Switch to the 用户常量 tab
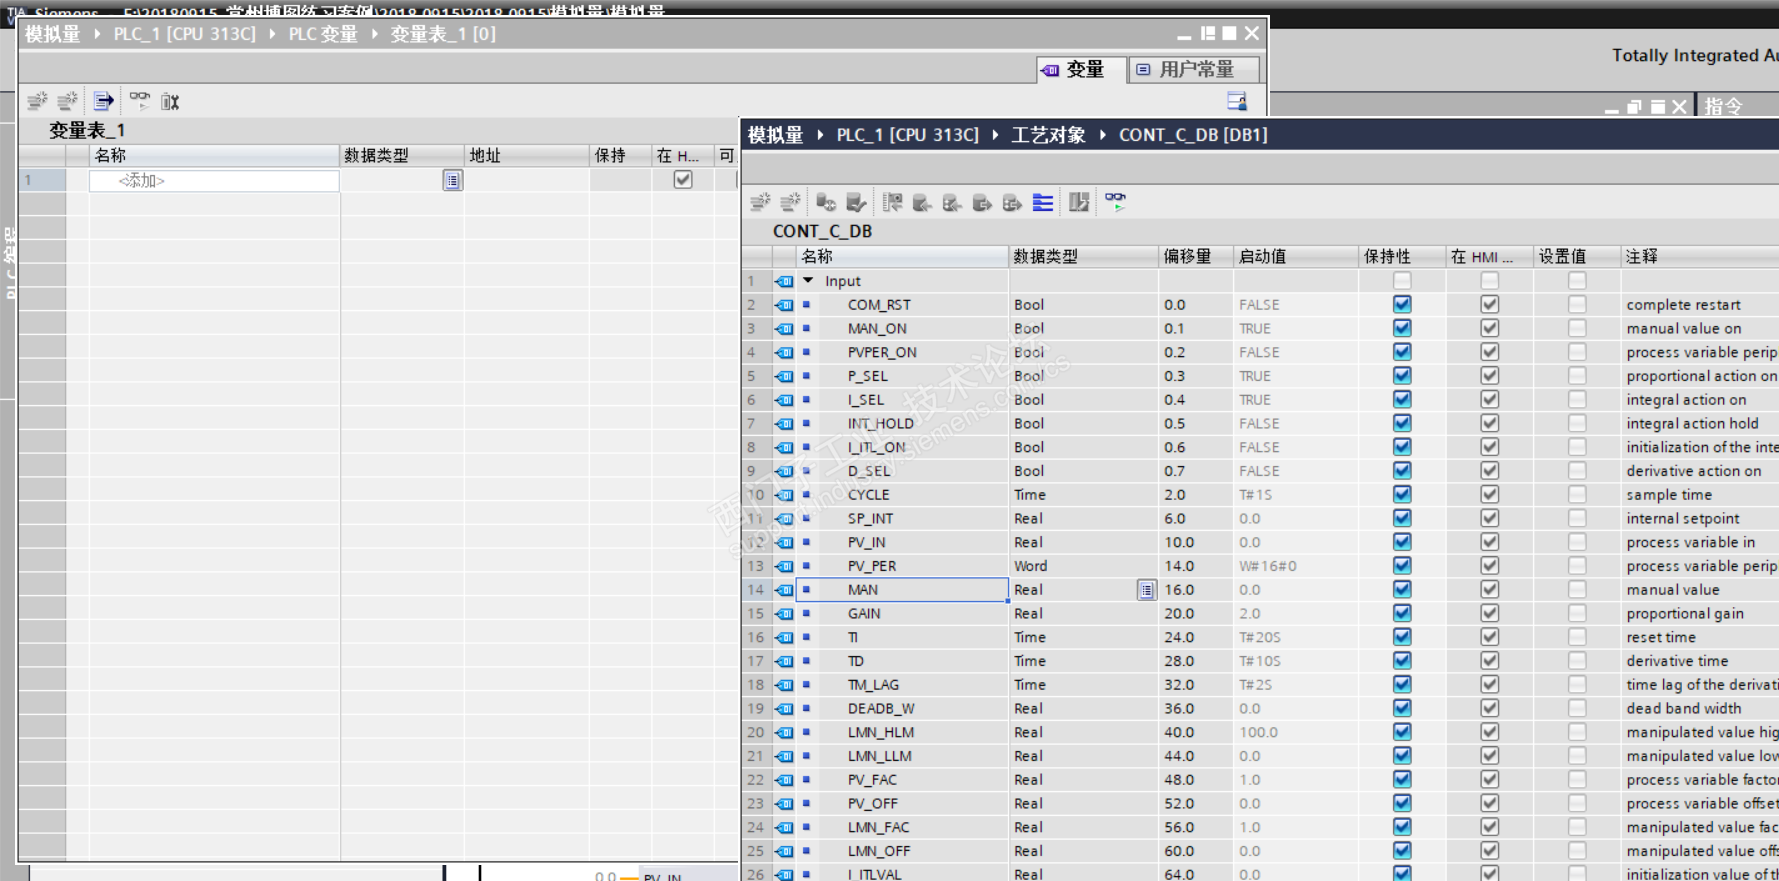This screenshot has height=881, width=1779. (x=1193, y=69)
